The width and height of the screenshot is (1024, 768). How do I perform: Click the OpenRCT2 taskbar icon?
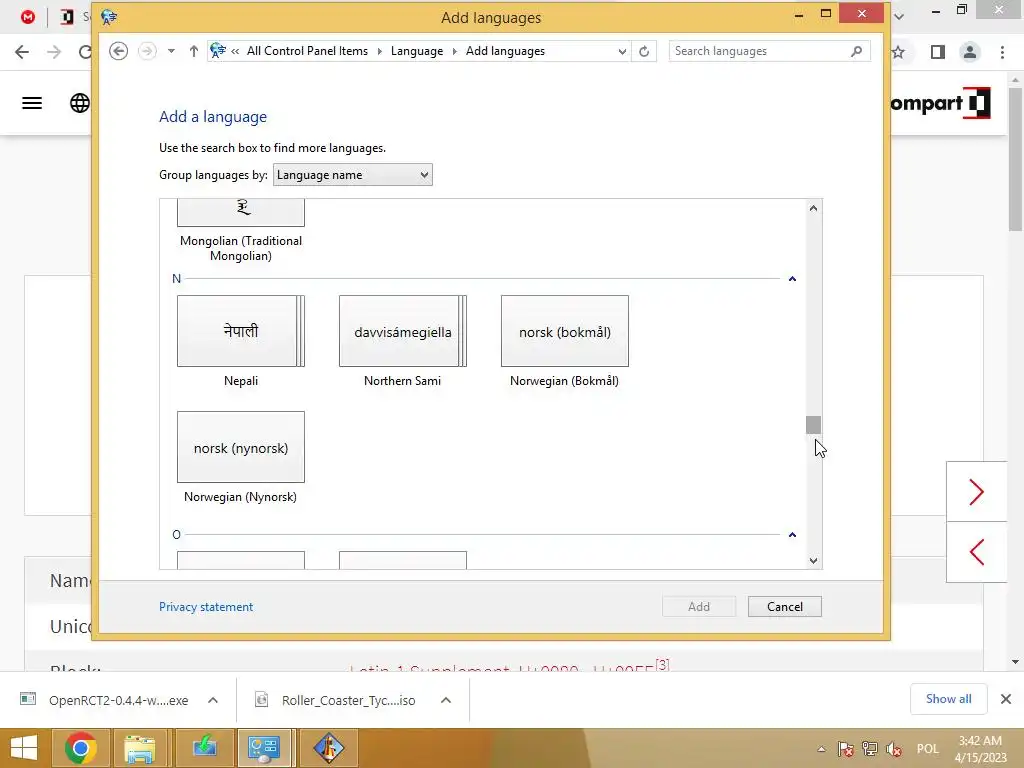coord(328,748)
